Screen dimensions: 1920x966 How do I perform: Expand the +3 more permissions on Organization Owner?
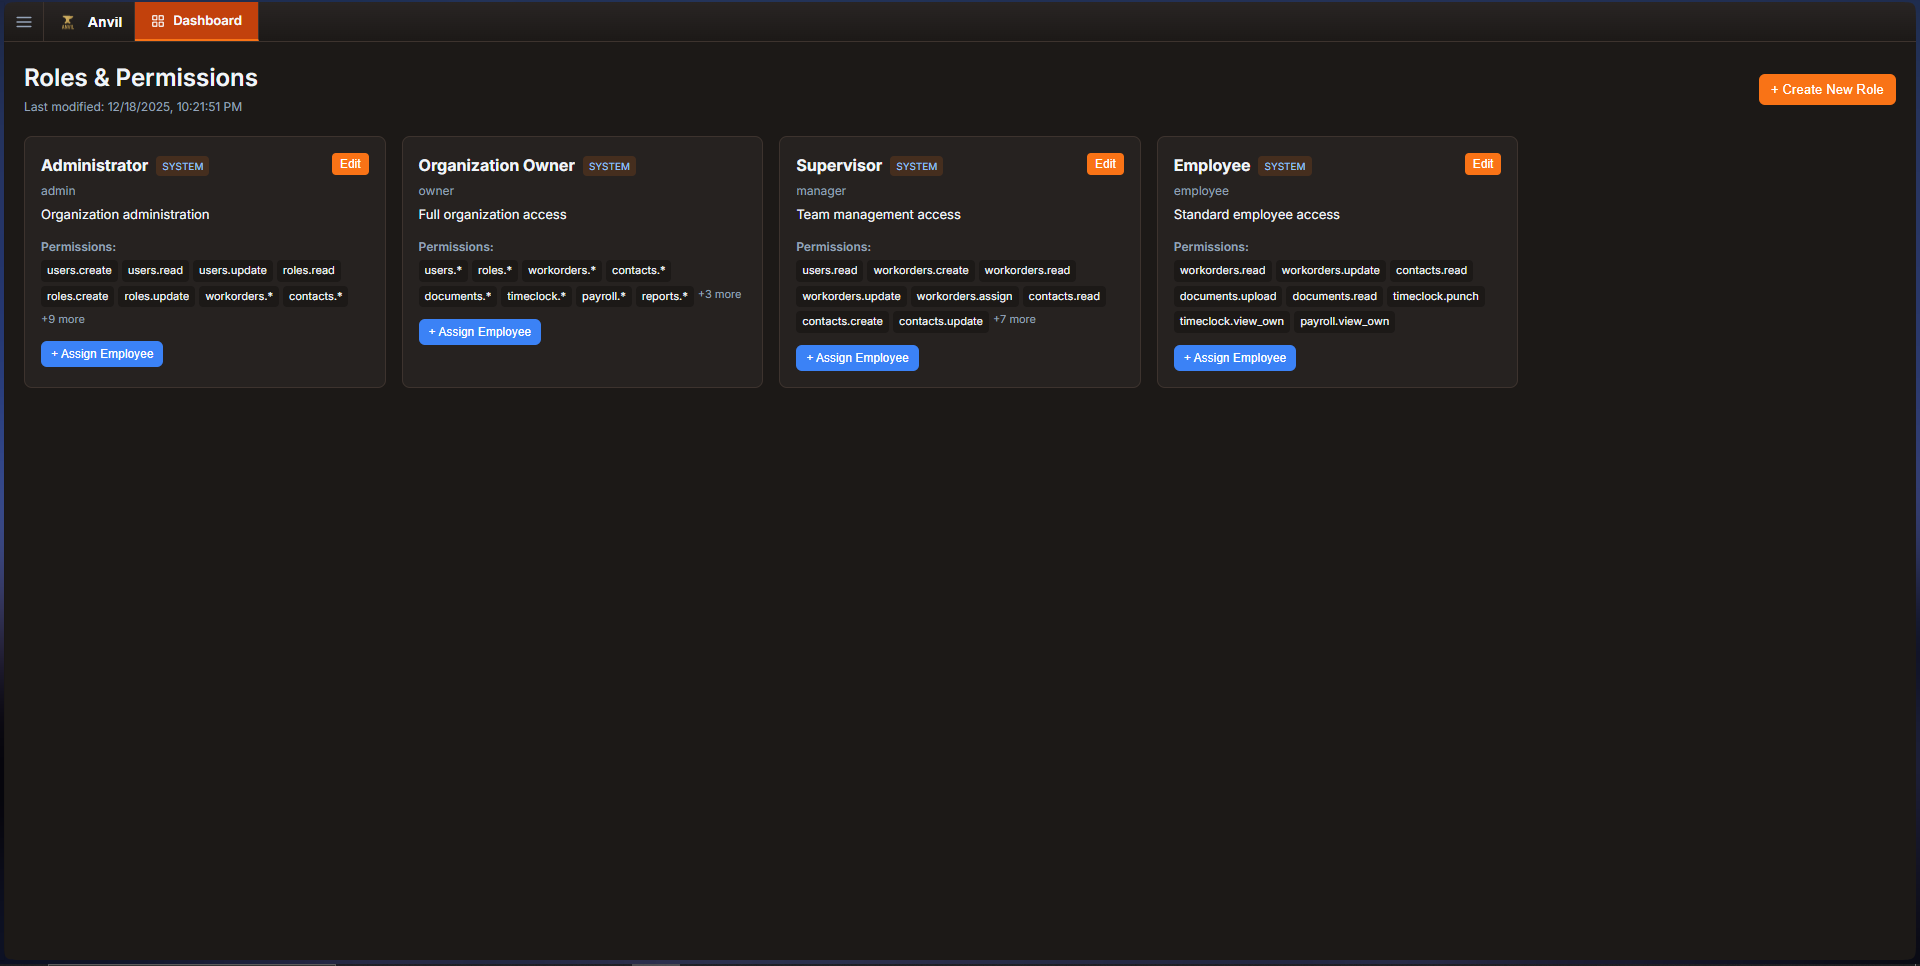(x=719, y=294)
